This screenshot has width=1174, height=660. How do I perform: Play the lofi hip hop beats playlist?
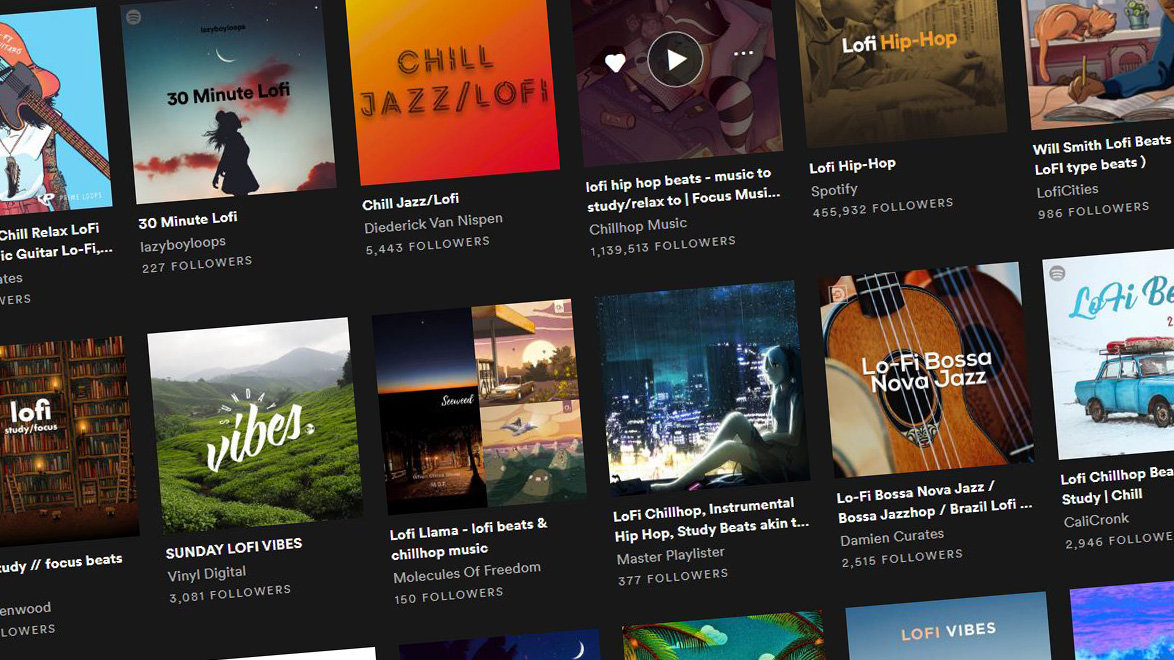675,60
